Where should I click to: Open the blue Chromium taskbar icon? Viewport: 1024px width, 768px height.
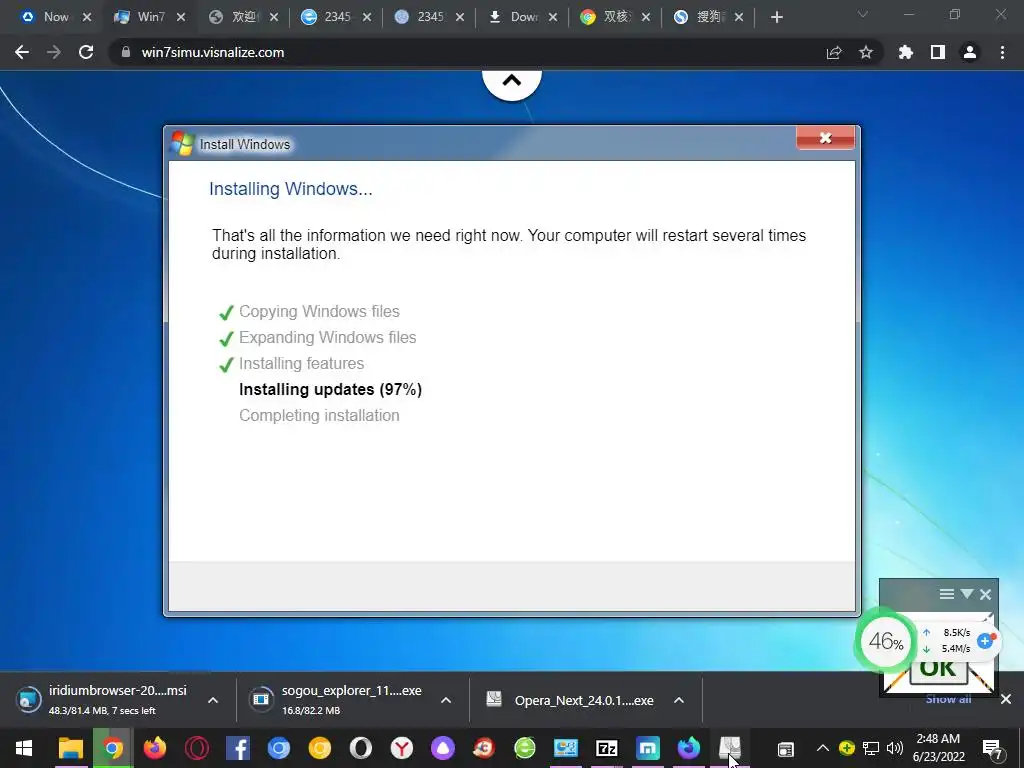(279, 748)
